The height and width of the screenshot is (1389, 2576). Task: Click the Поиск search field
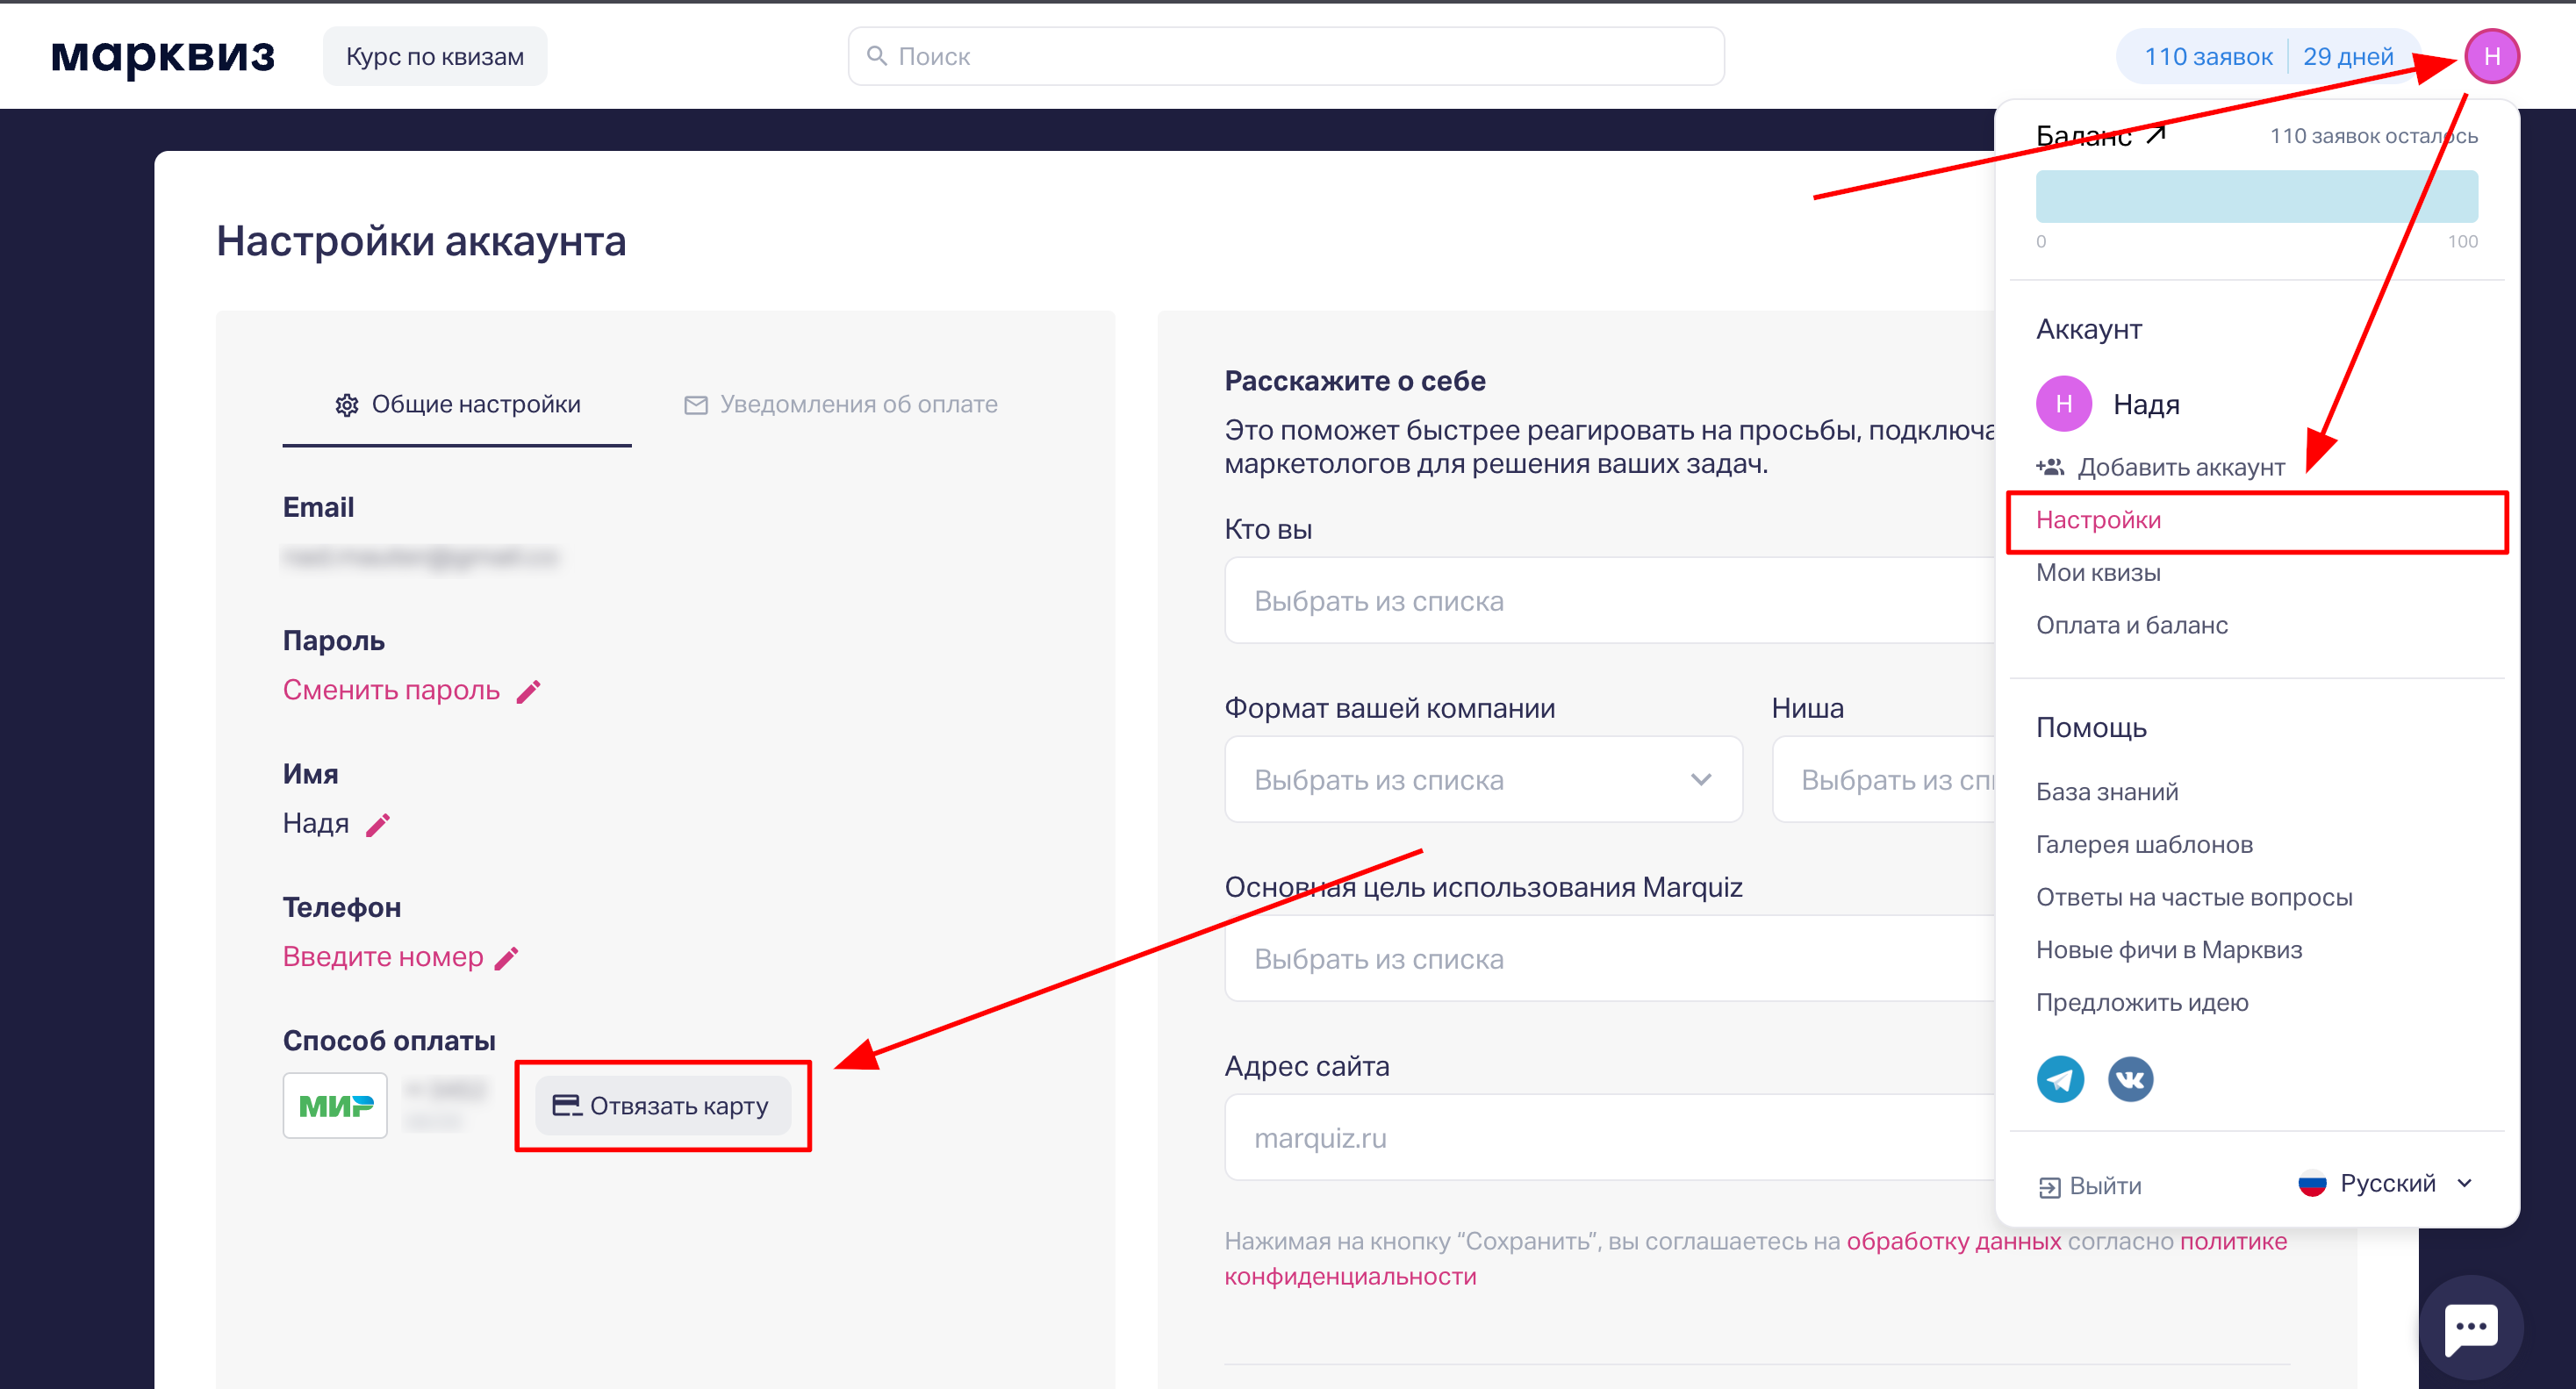click(x=1285, y=56)
